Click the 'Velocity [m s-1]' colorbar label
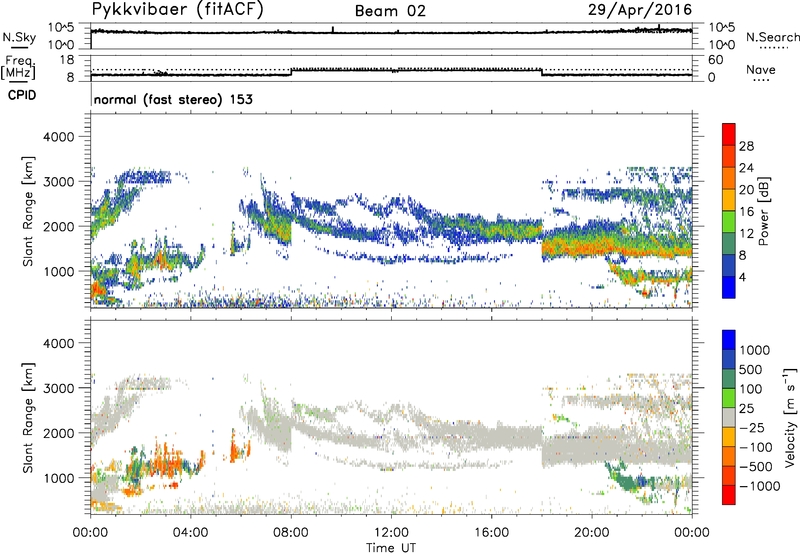 point(790,417)
